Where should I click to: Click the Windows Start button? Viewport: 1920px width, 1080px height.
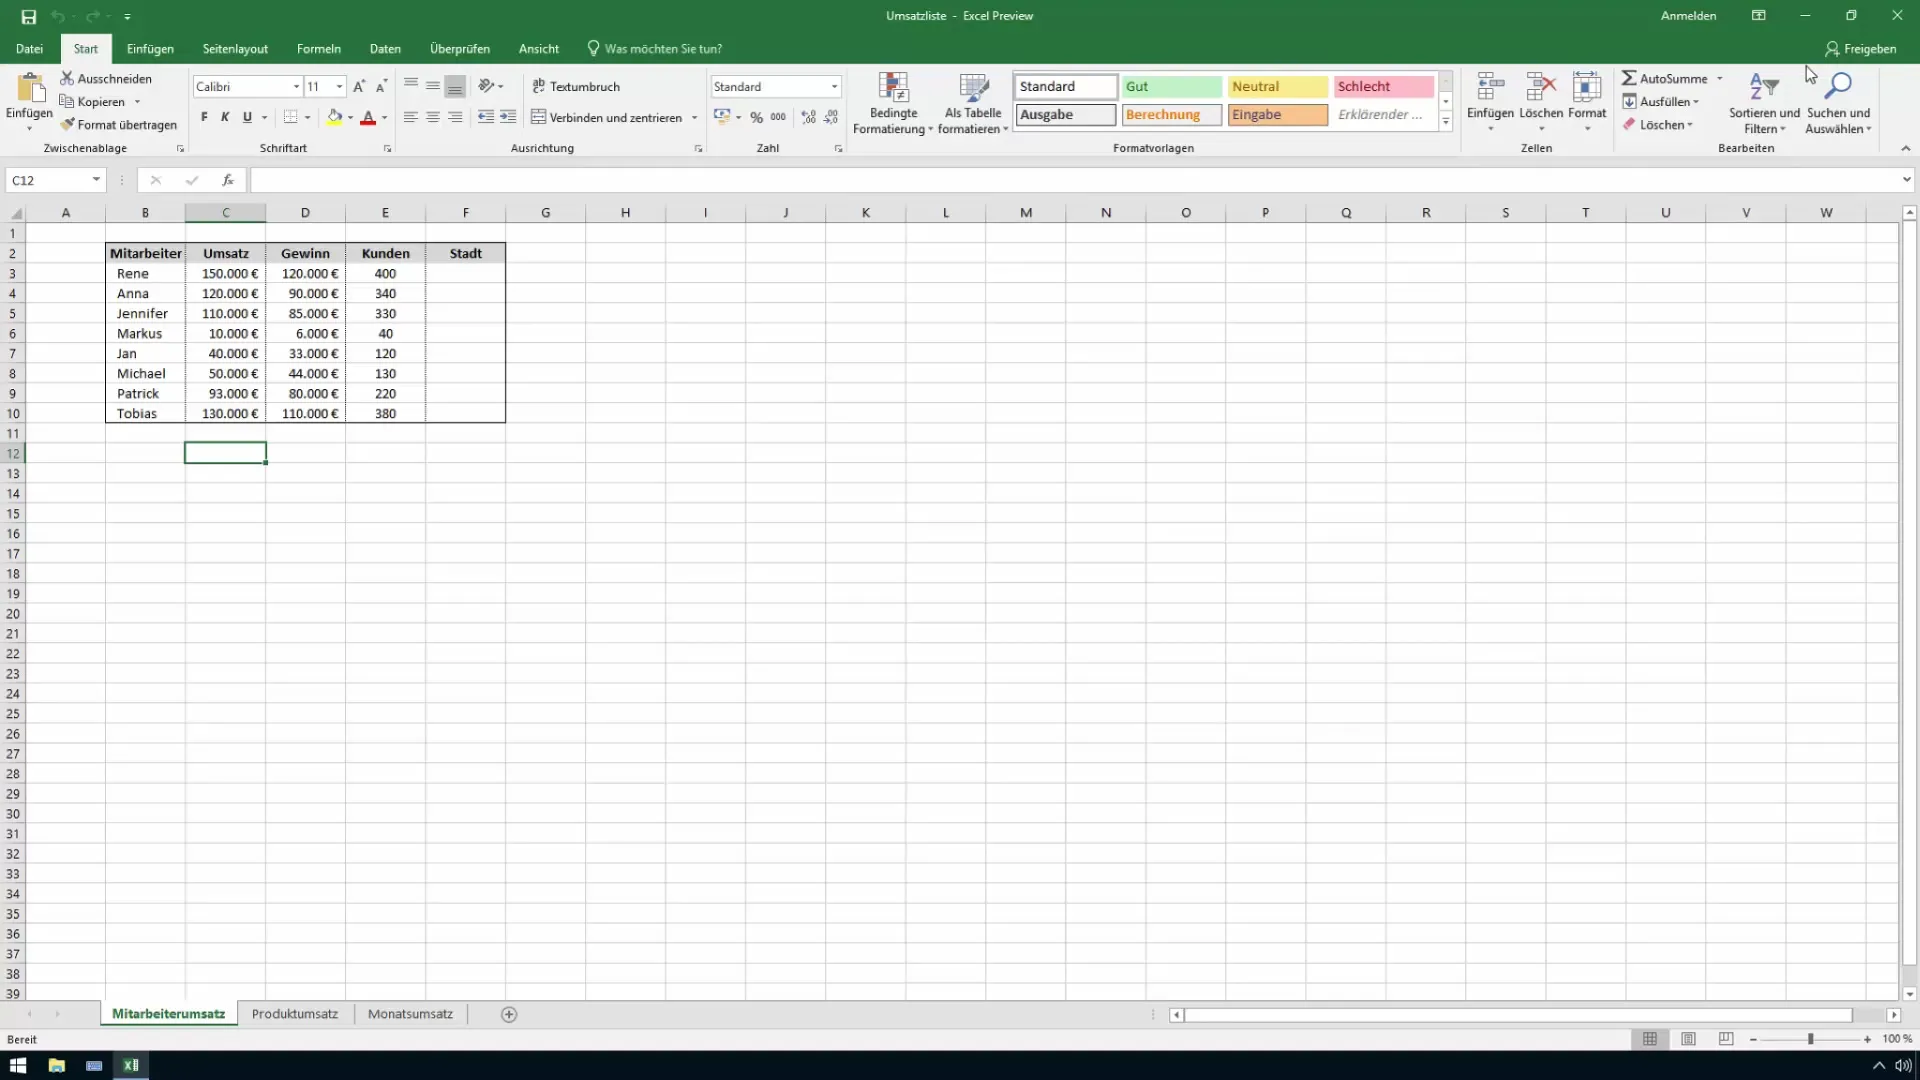tap(18, 1065)
